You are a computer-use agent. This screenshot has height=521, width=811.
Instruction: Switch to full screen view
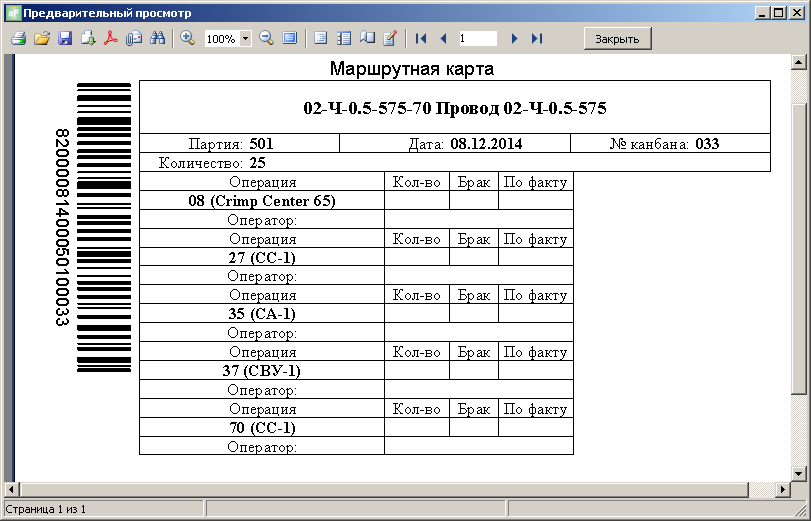click(290, 38)
